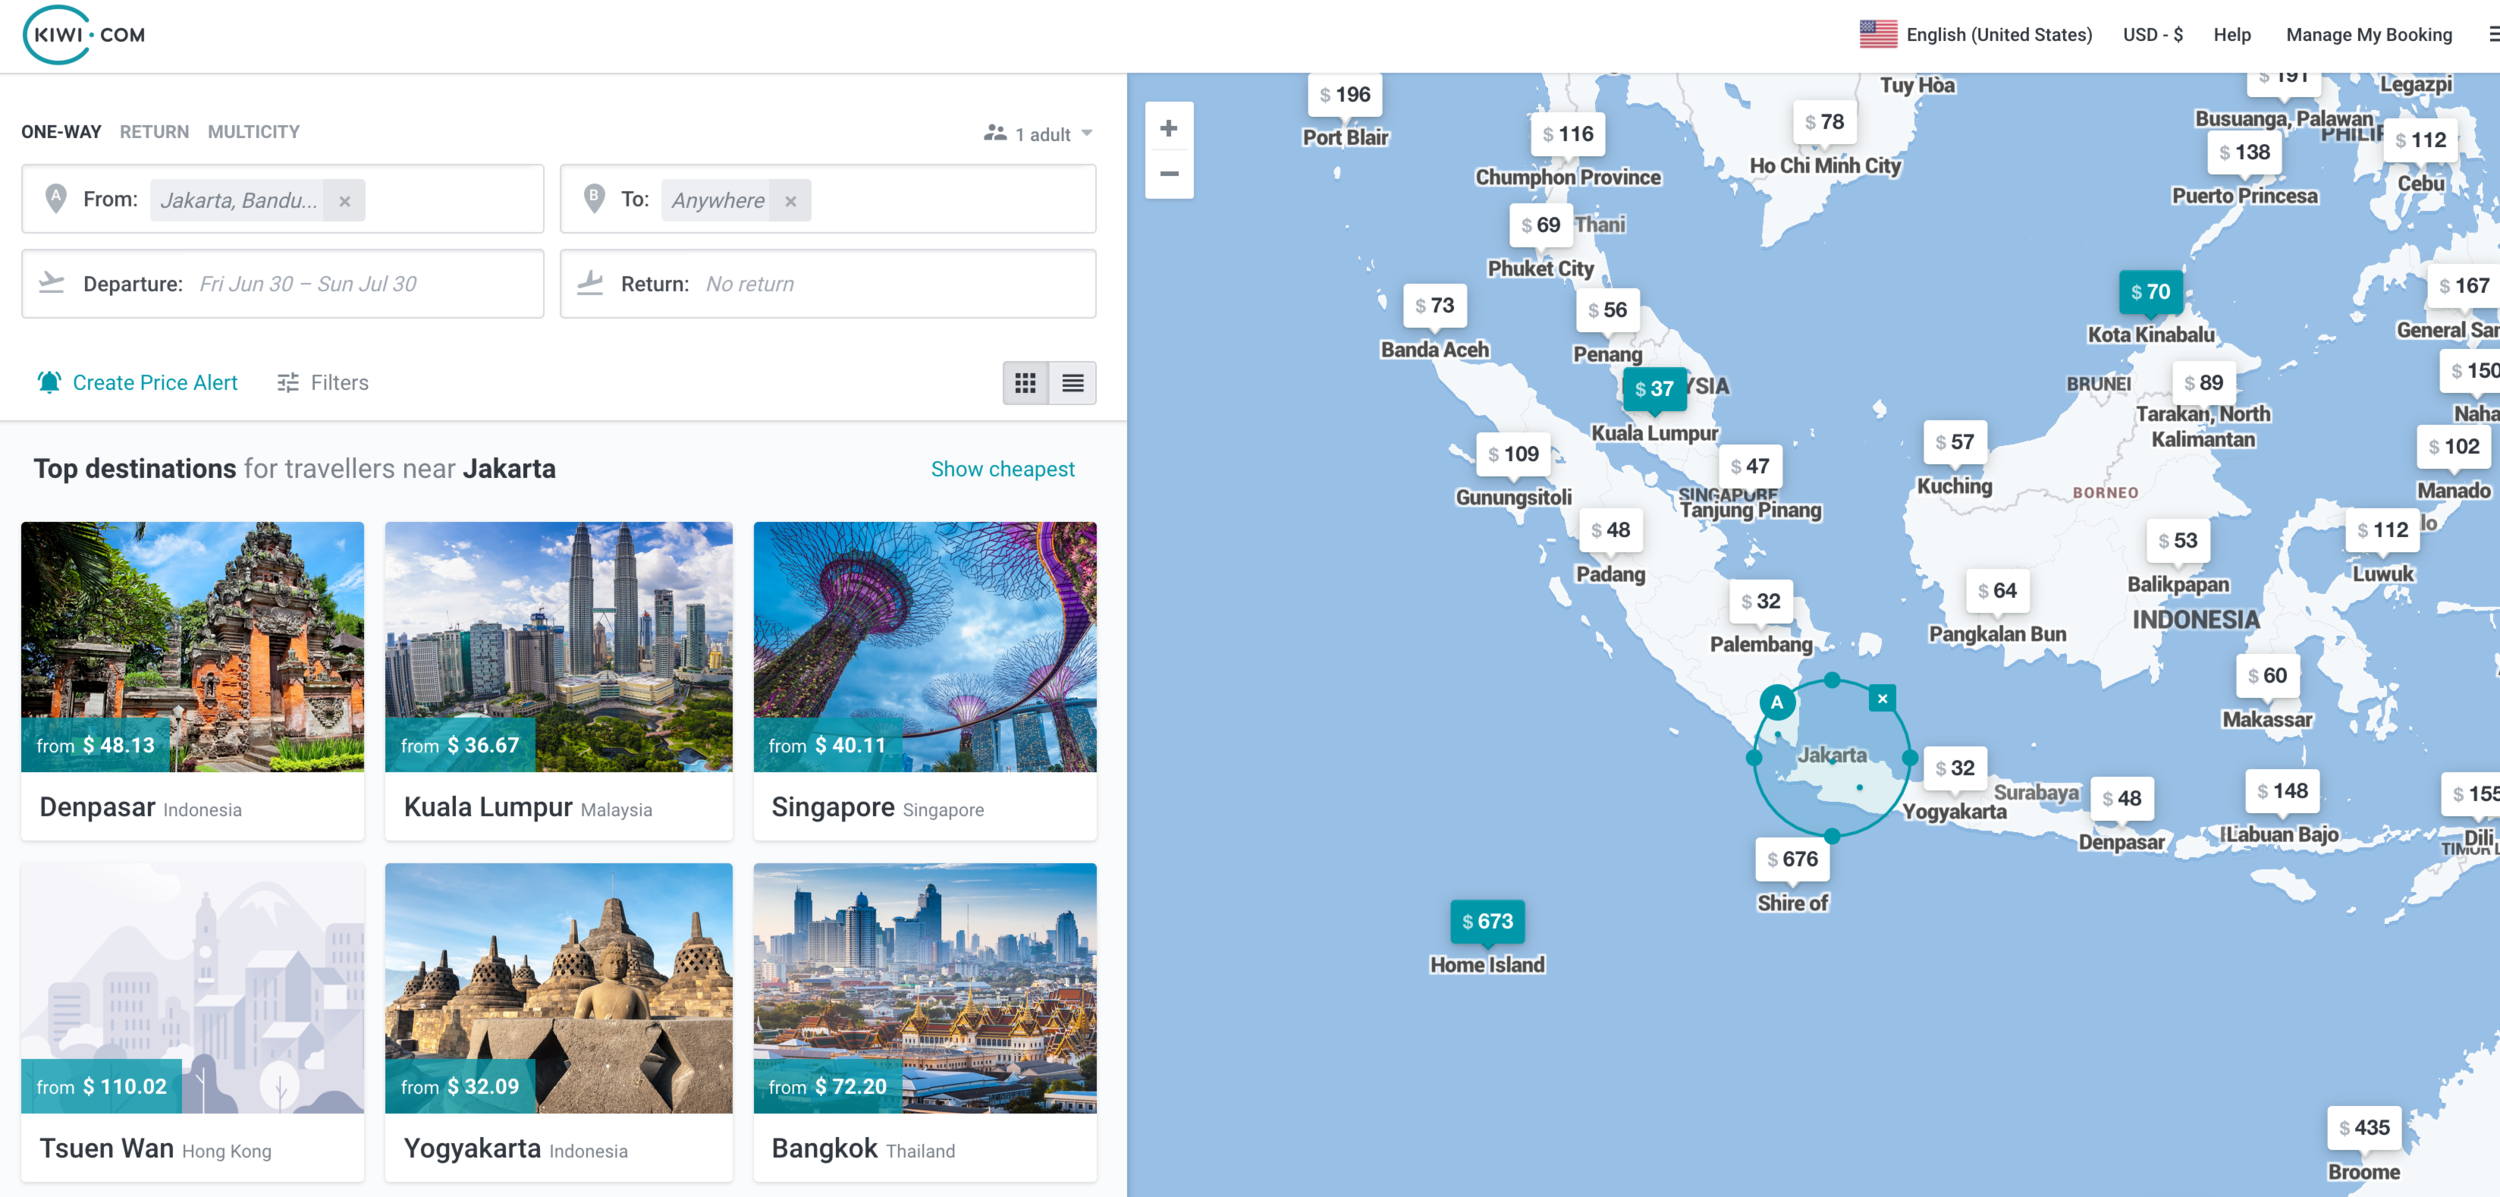The height and width of the screenshot is (1197, 2500).
Task: Click the US flag language icon
Action: click(x=1878, y=35)
